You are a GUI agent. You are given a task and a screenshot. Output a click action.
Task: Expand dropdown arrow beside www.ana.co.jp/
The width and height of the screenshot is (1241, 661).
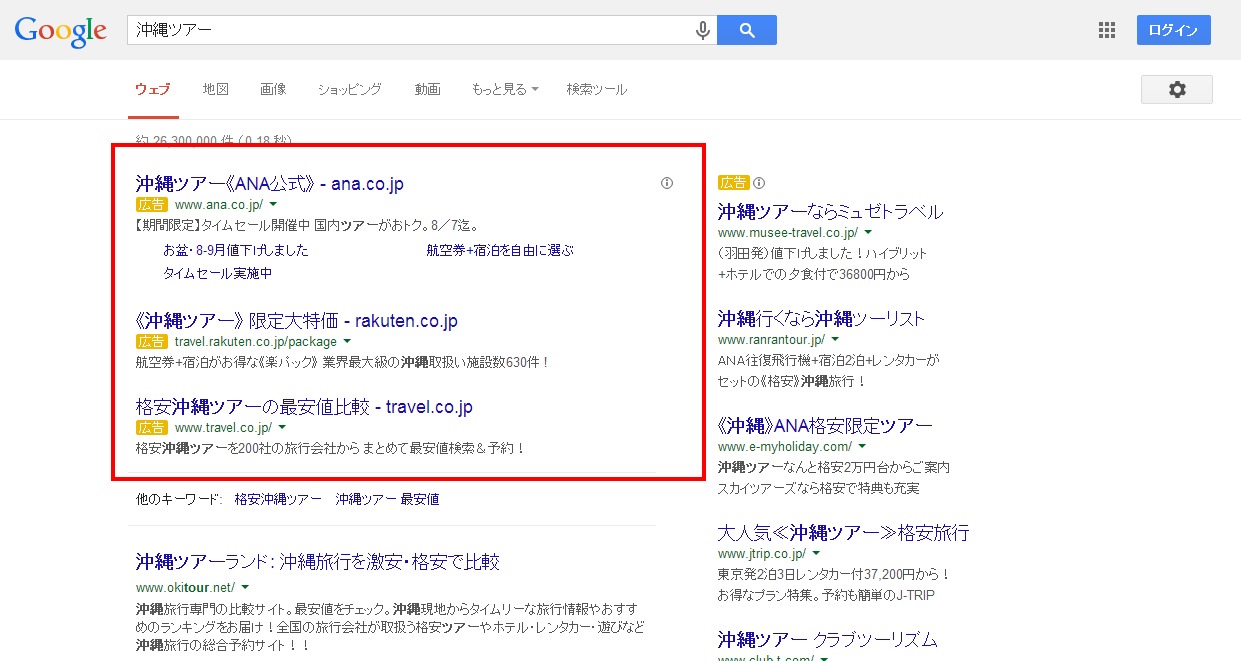coord(274,205)
